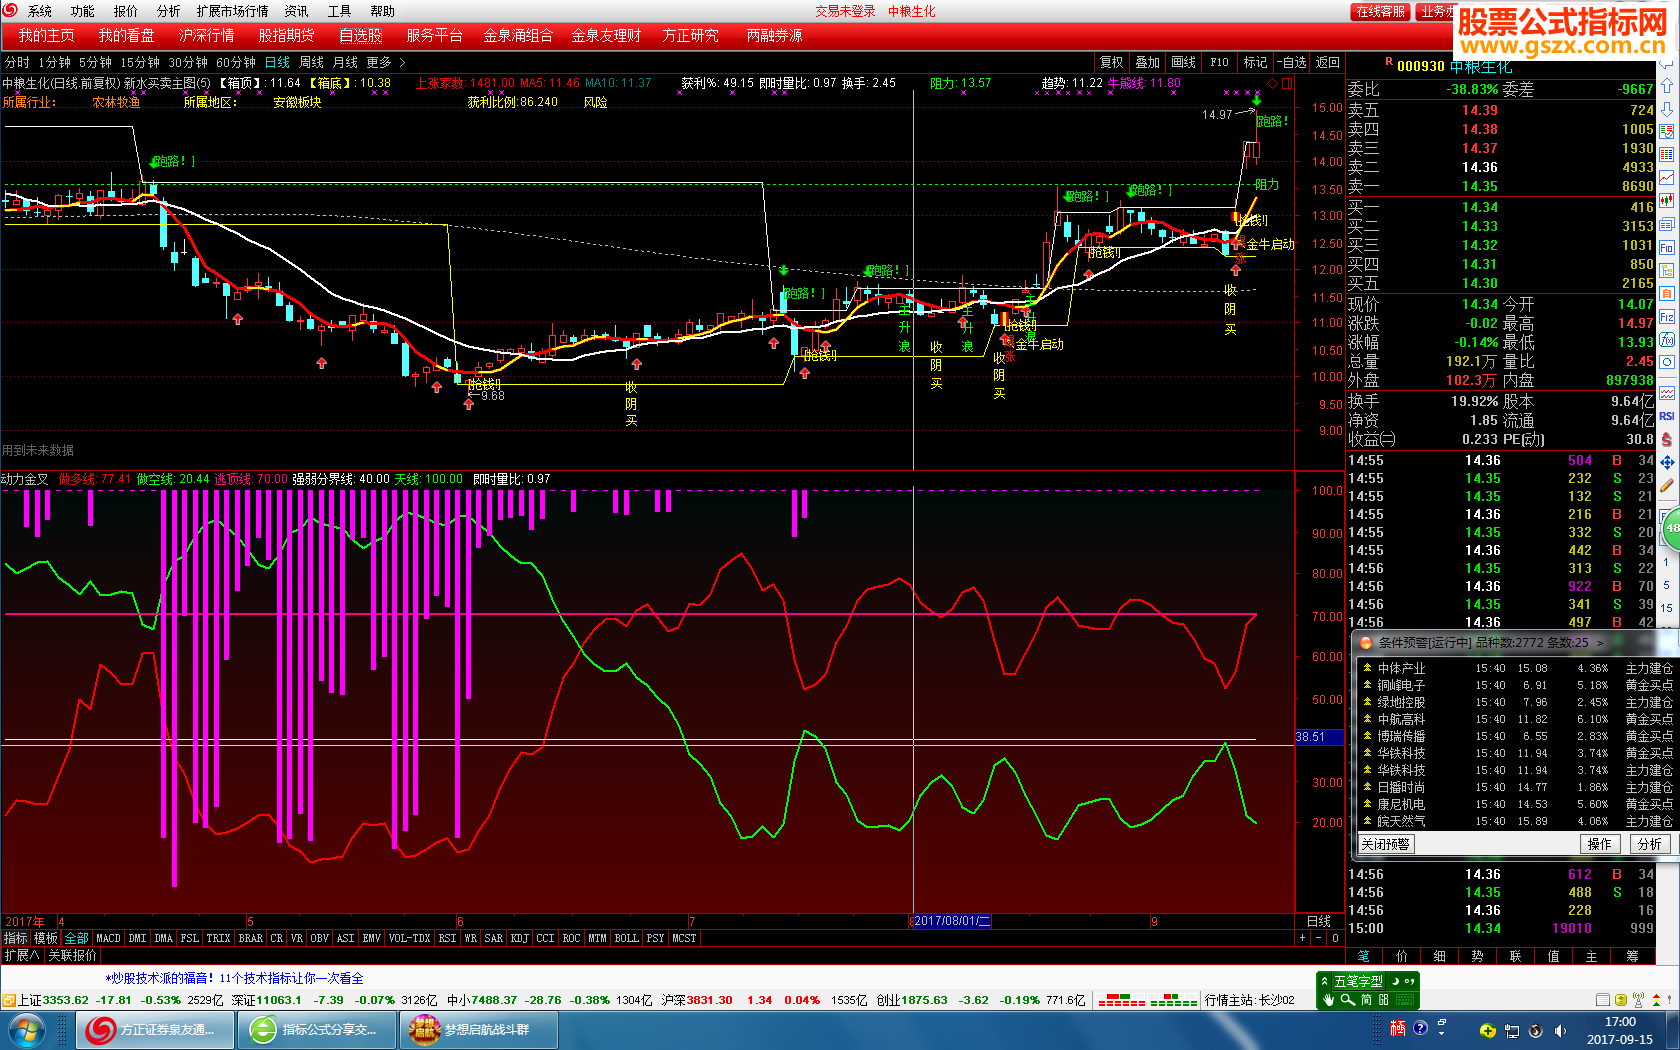1680x1050 pixels.
Task: Open the 模板 selector
Action: tap(46, 938)
